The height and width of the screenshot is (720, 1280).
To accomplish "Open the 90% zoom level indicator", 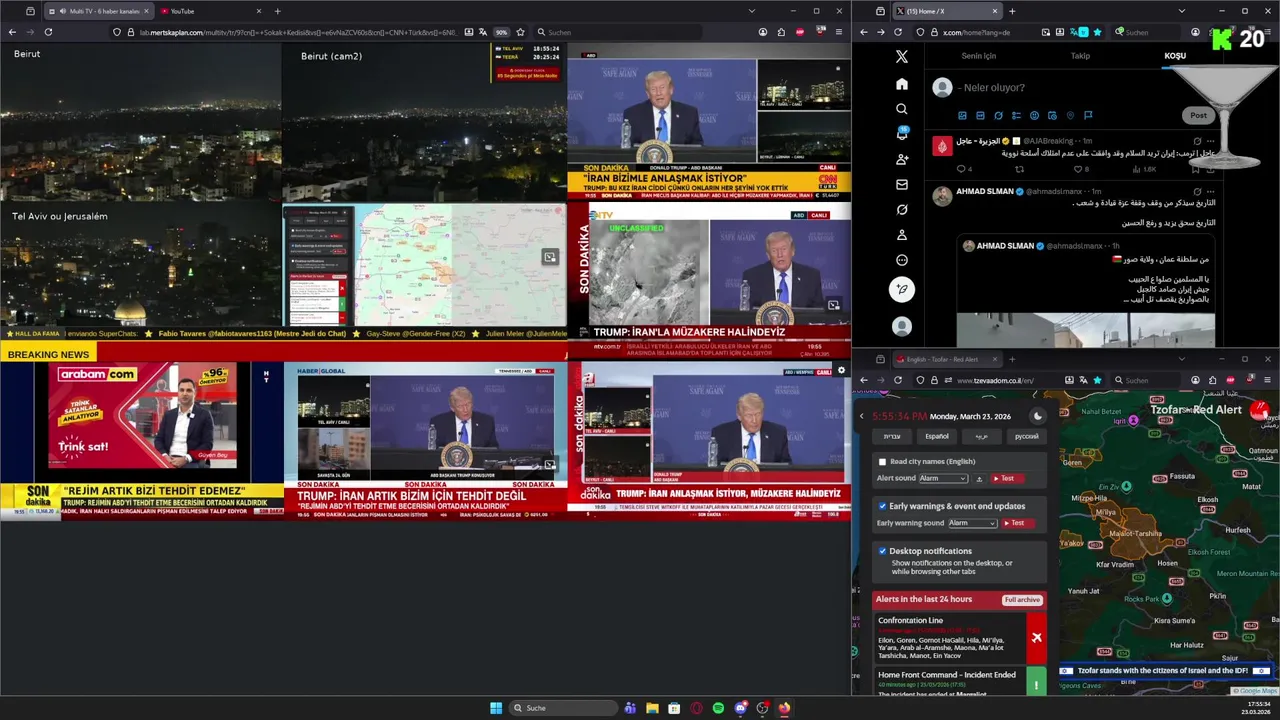I will (502, 32).
